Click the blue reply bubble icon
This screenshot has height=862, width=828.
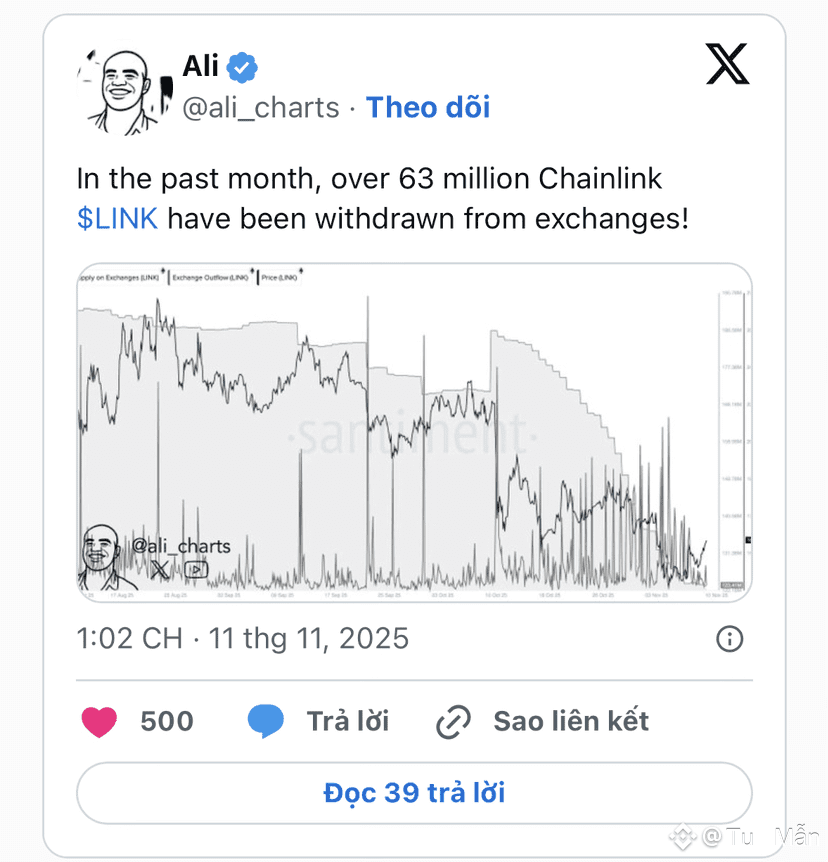[x=266, y=721]
